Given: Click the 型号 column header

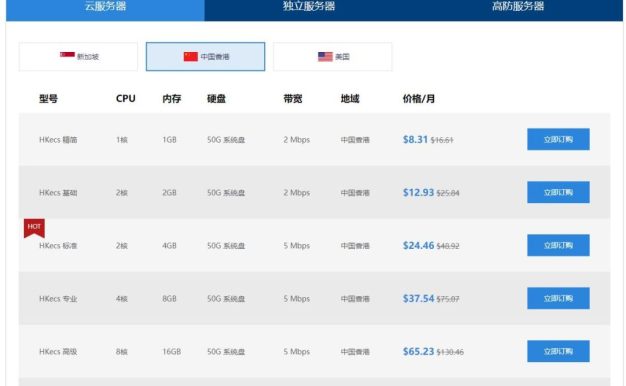Looking at the screenshot, I should pyautogui.click(x=48, y=99).
